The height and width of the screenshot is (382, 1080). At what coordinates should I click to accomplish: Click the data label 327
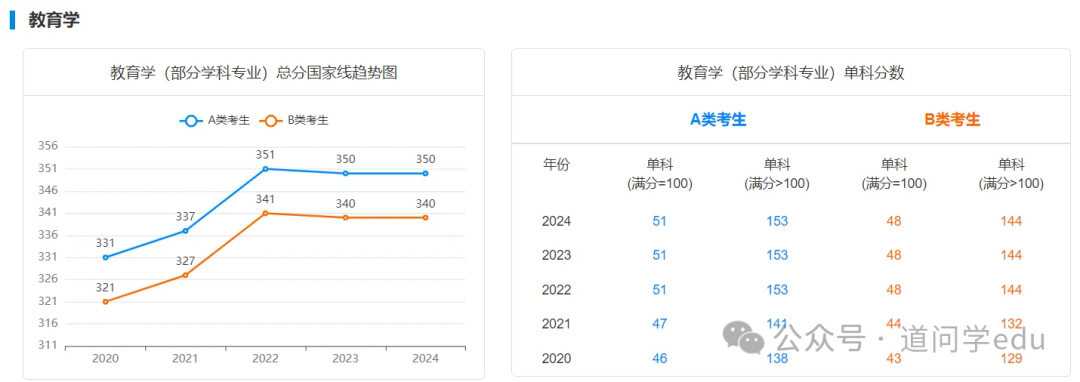point(185,261)
